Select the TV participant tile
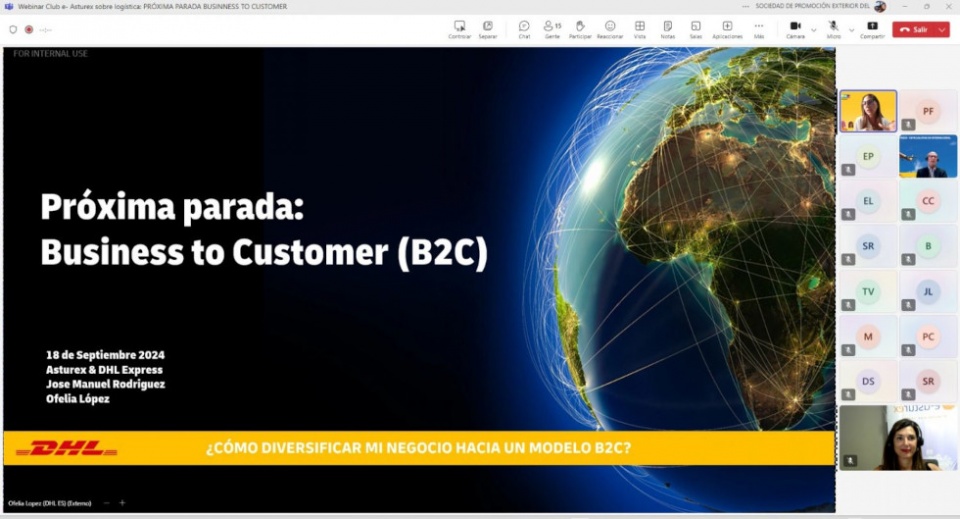The width and height of the screenshot is (960, 519). (x=868, y=291)
